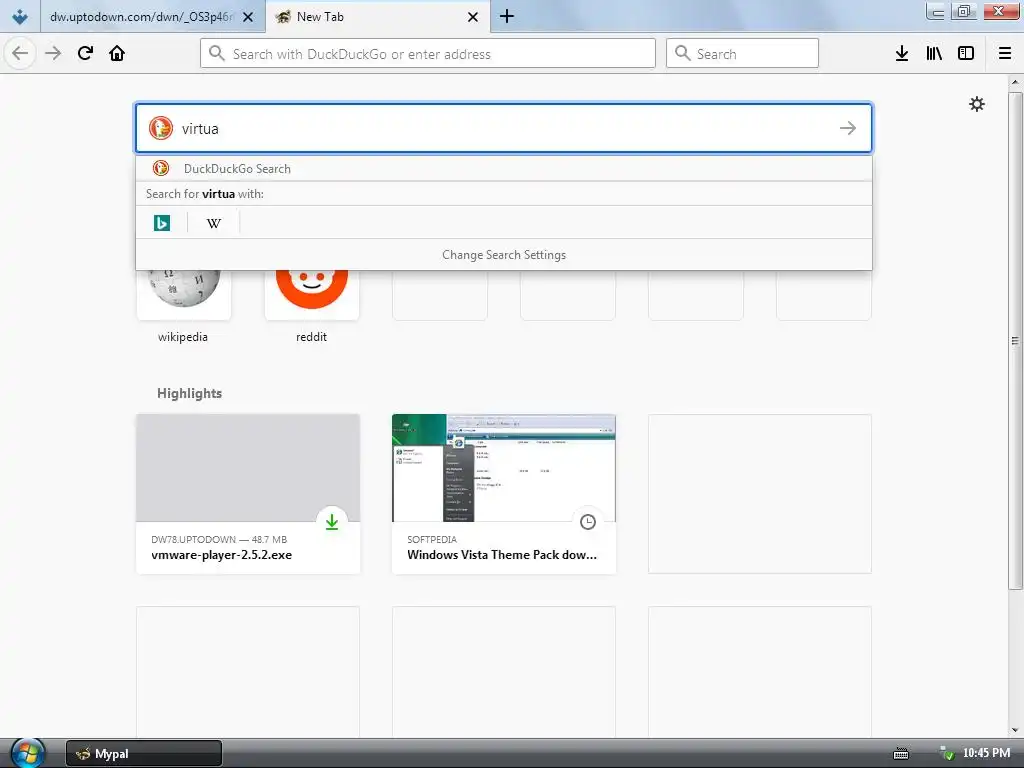The width and height of the screenshot is (1024, 768).
Task: Select the Mypal taskbar button
Action: point(144,754)
